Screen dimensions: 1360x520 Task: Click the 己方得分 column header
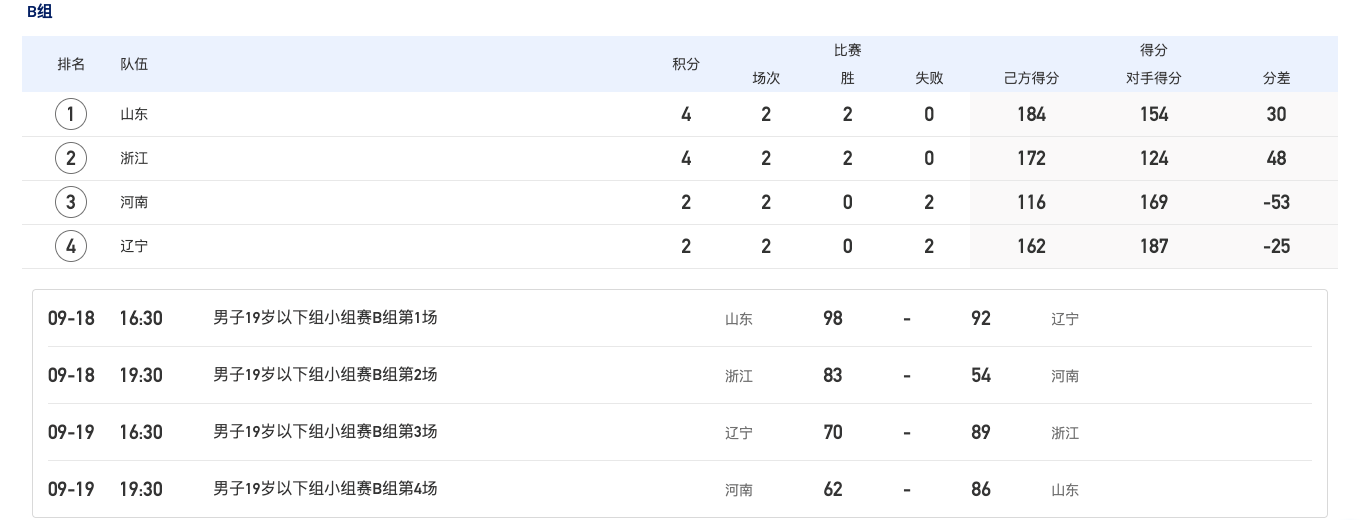click(x=1031, y=78)
